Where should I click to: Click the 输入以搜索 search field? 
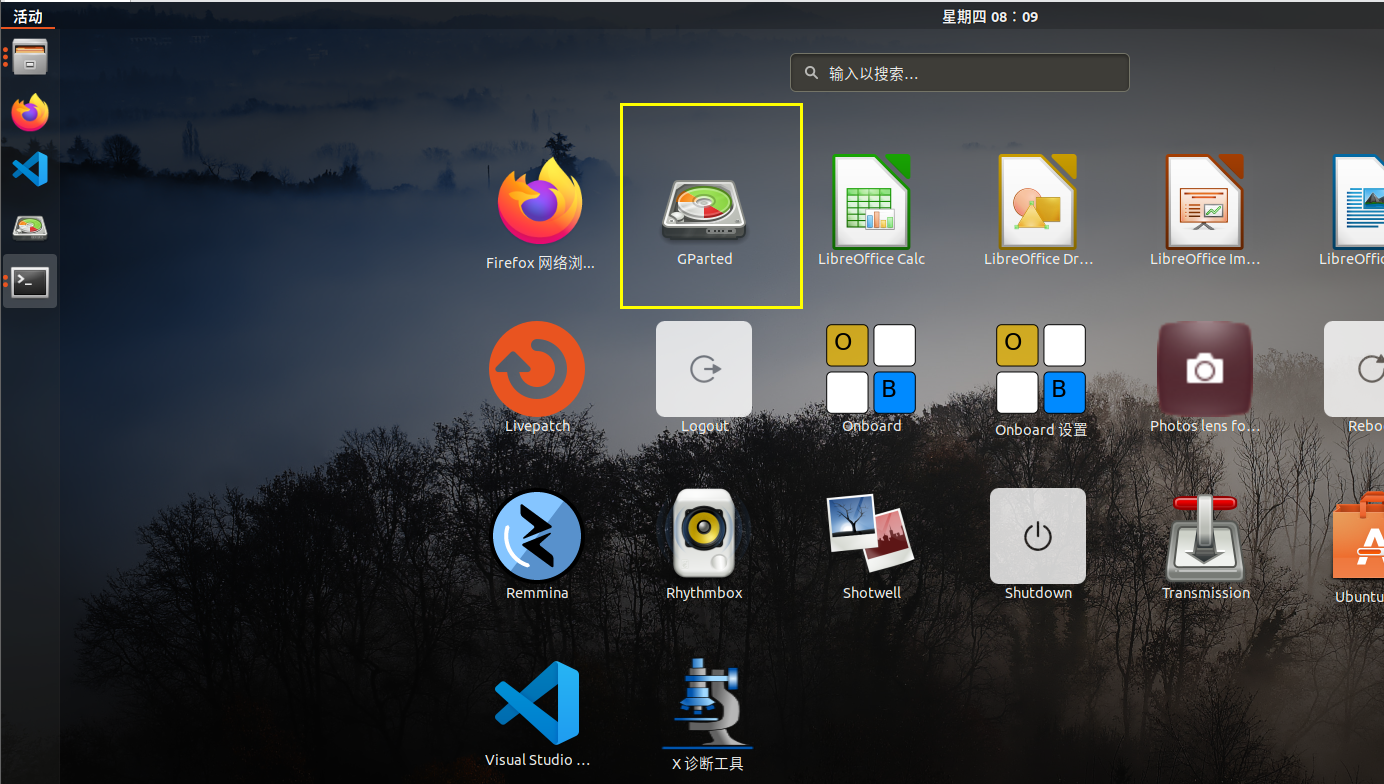click(x=960, y=73)
